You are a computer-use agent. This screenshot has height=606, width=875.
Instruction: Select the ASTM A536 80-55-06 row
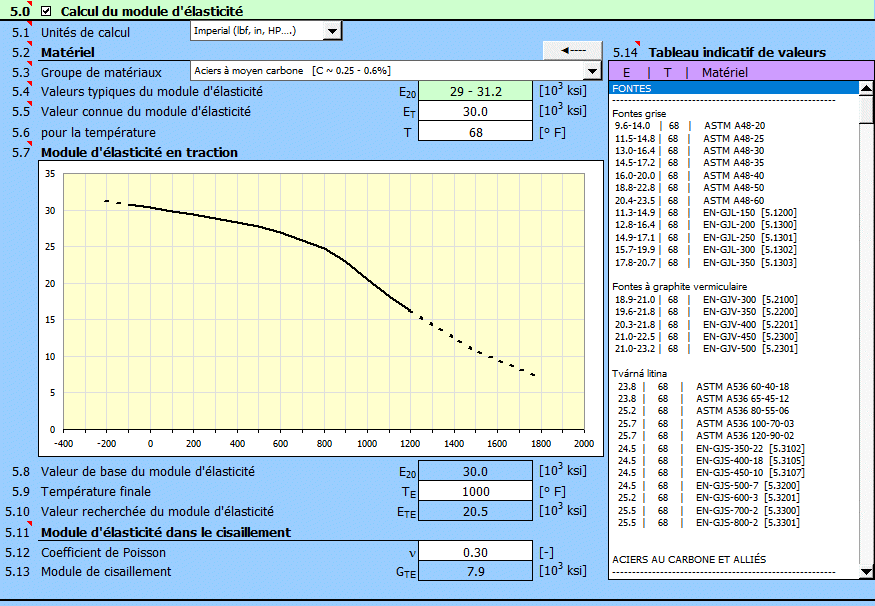(x=734, y=411)
